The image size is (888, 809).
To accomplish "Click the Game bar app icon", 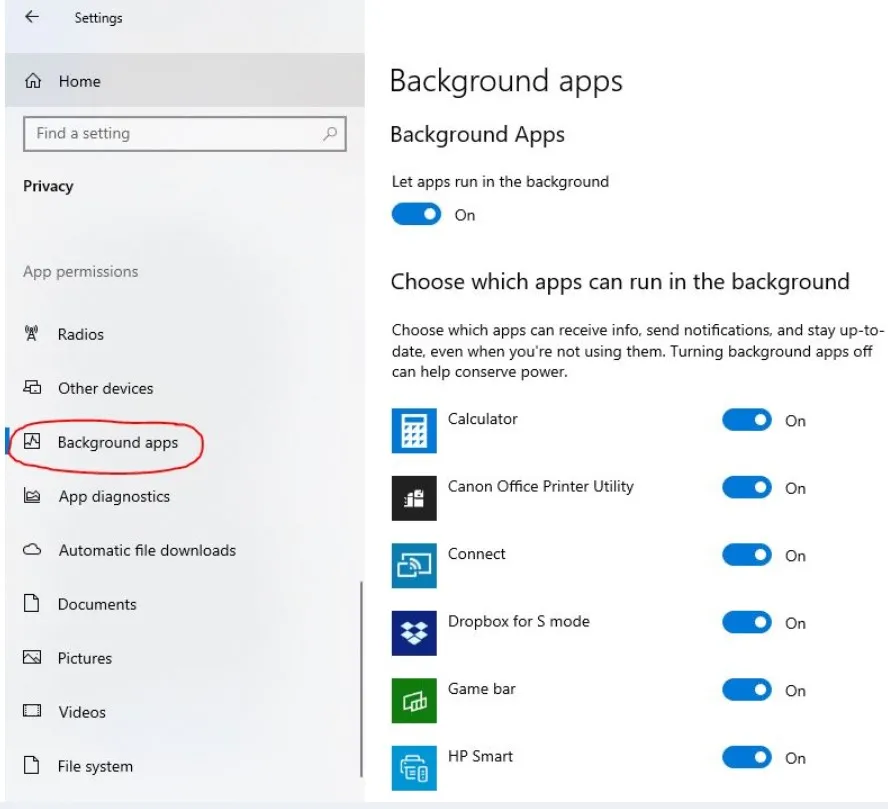I will (413, 701).
